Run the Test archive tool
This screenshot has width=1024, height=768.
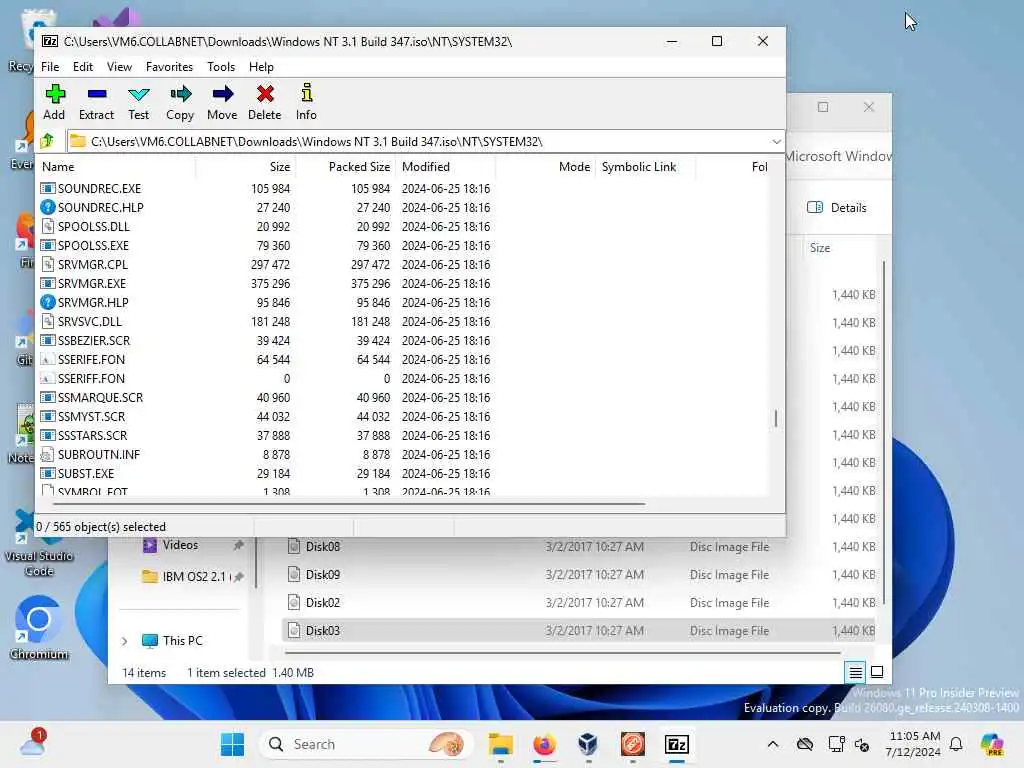(138, 102)
